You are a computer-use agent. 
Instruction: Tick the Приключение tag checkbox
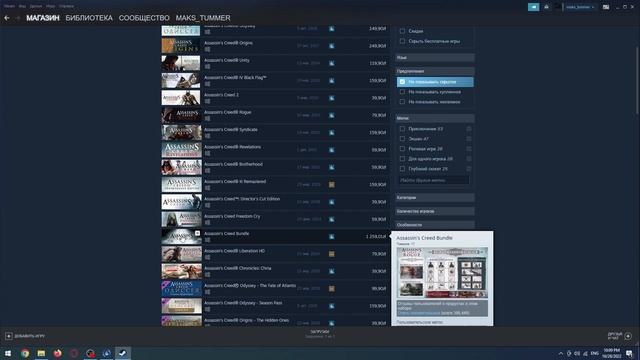pyautogui.click(x=402, y=129)
